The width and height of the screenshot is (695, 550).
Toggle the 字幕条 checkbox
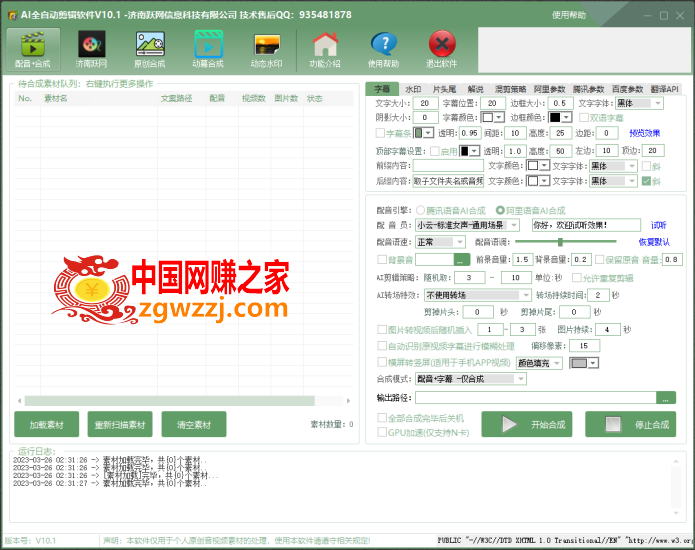point(380,133)
